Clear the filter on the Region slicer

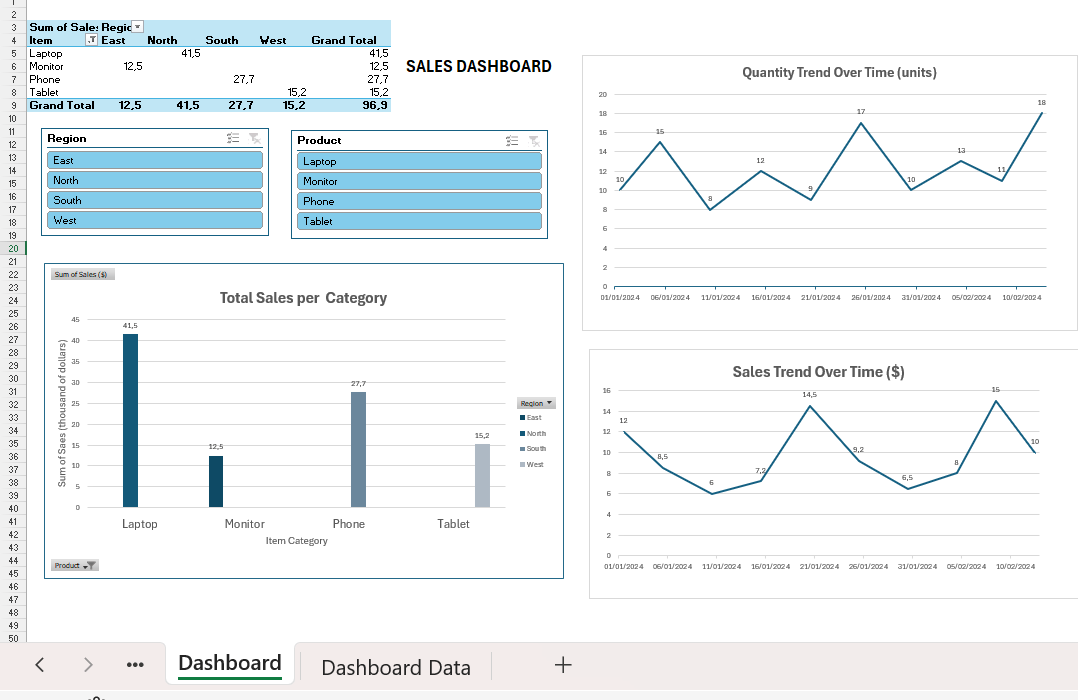point(254,139)
